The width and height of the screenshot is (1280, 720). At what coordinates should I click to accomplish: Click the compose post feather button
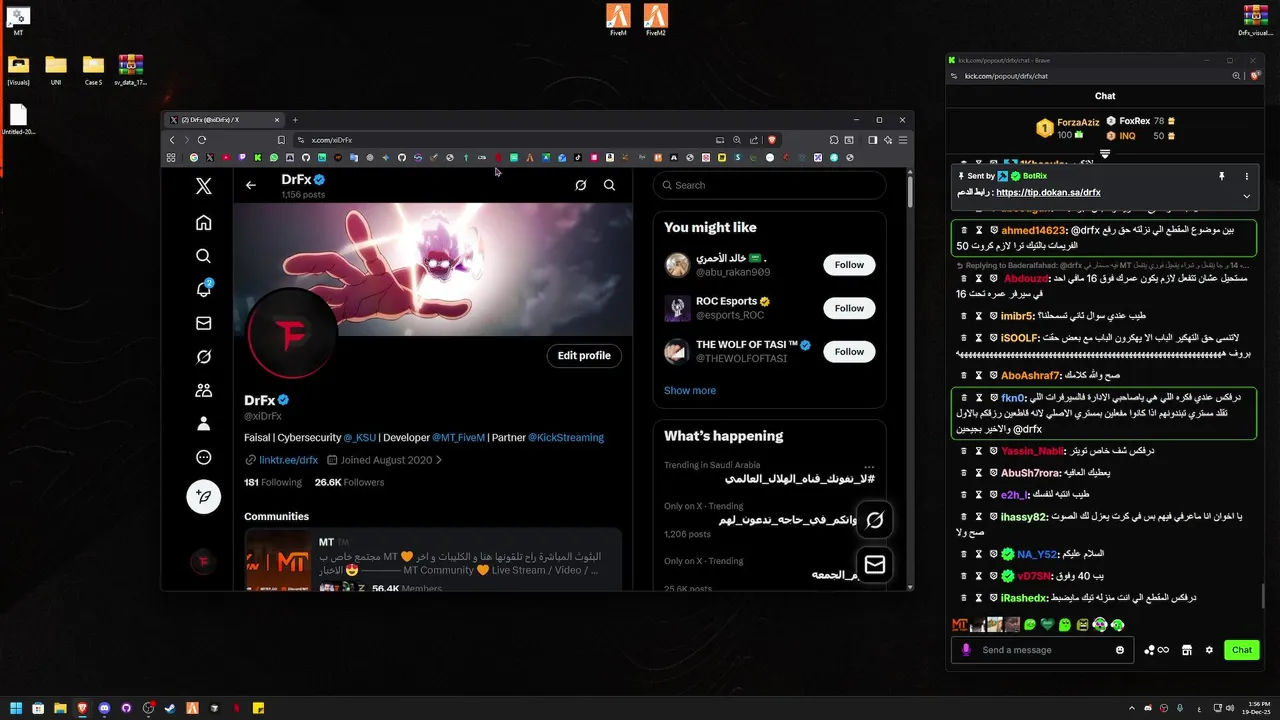pyautogui.click(x=204, y=497)
